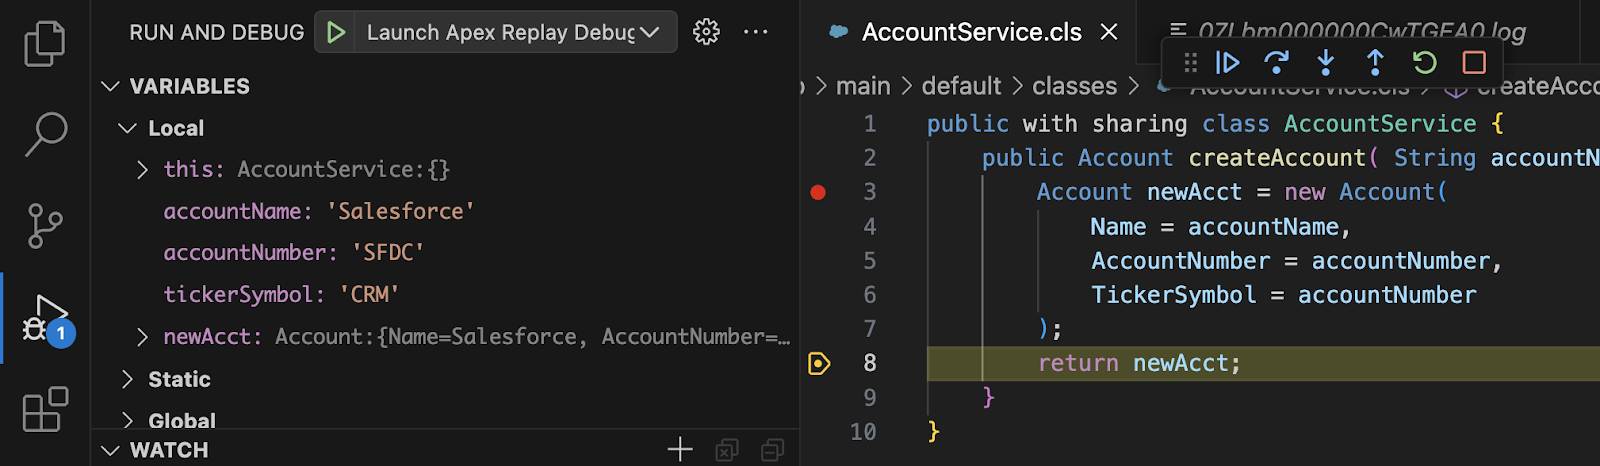Viewport: 1600px width, 466px height.
Task: Collapse the VARIABLES section
Action: coord(111,87)
